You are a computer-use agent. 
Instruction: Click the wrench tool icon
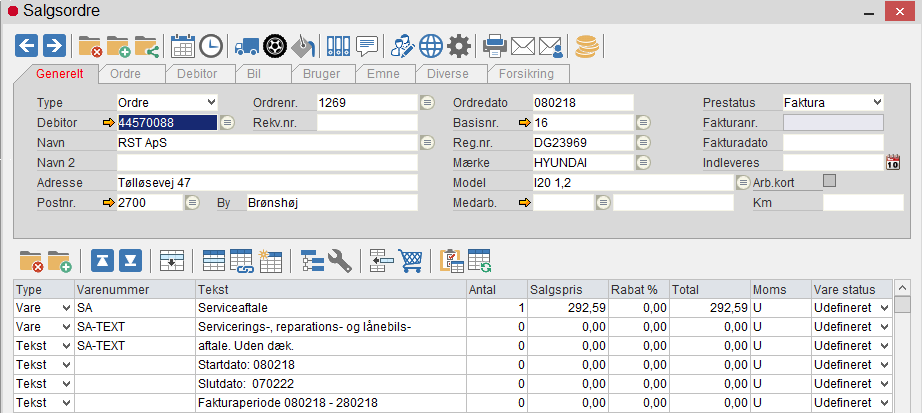(340, 261)
